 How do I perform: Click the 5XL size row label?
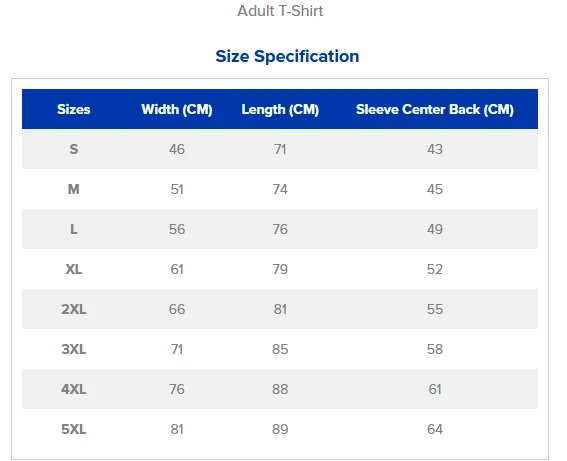point(73,430)
